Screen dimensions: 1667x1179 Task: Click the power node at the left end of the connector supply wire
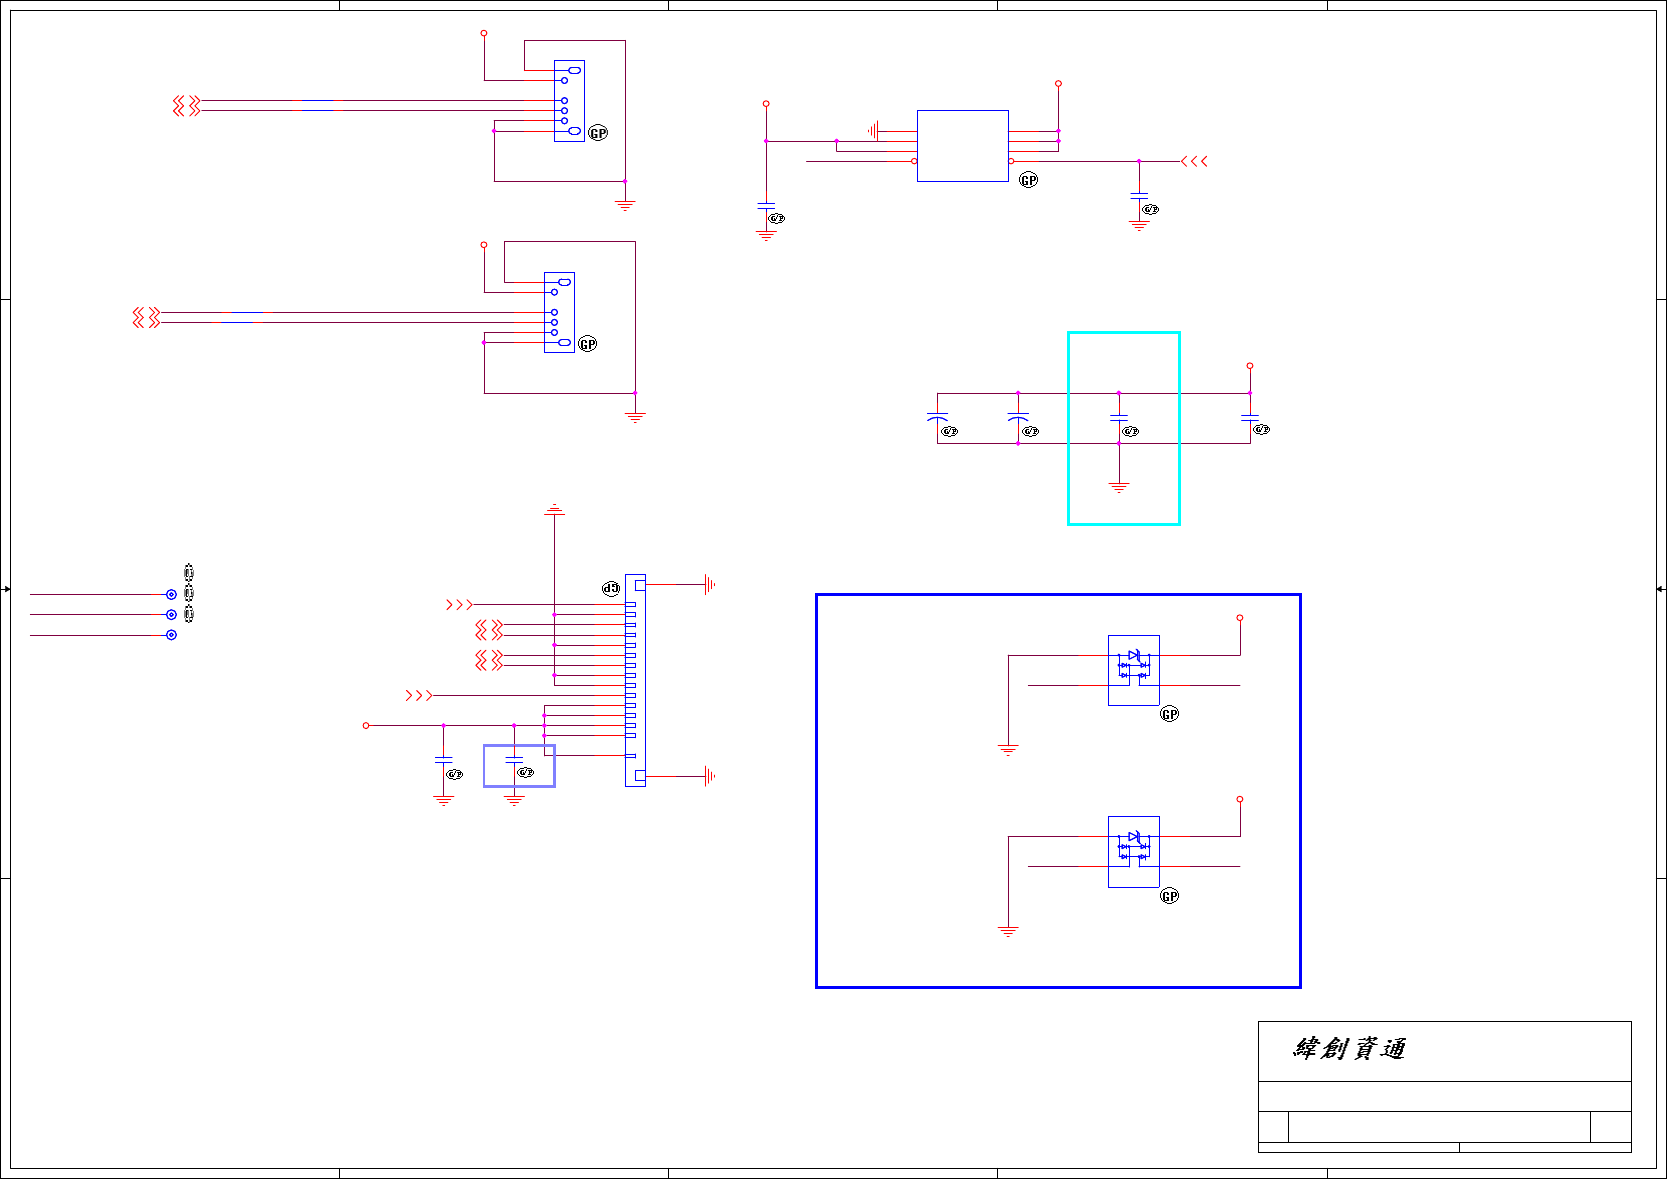click(x=366, y=725)
